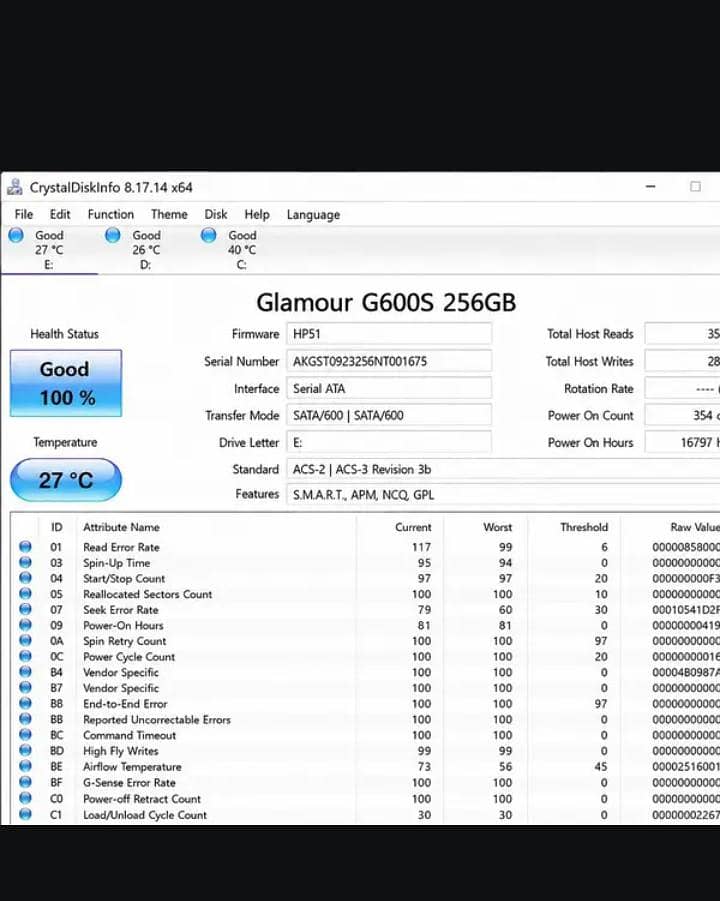Click status orb for G-Sense Error Rate row

[25, 781]
